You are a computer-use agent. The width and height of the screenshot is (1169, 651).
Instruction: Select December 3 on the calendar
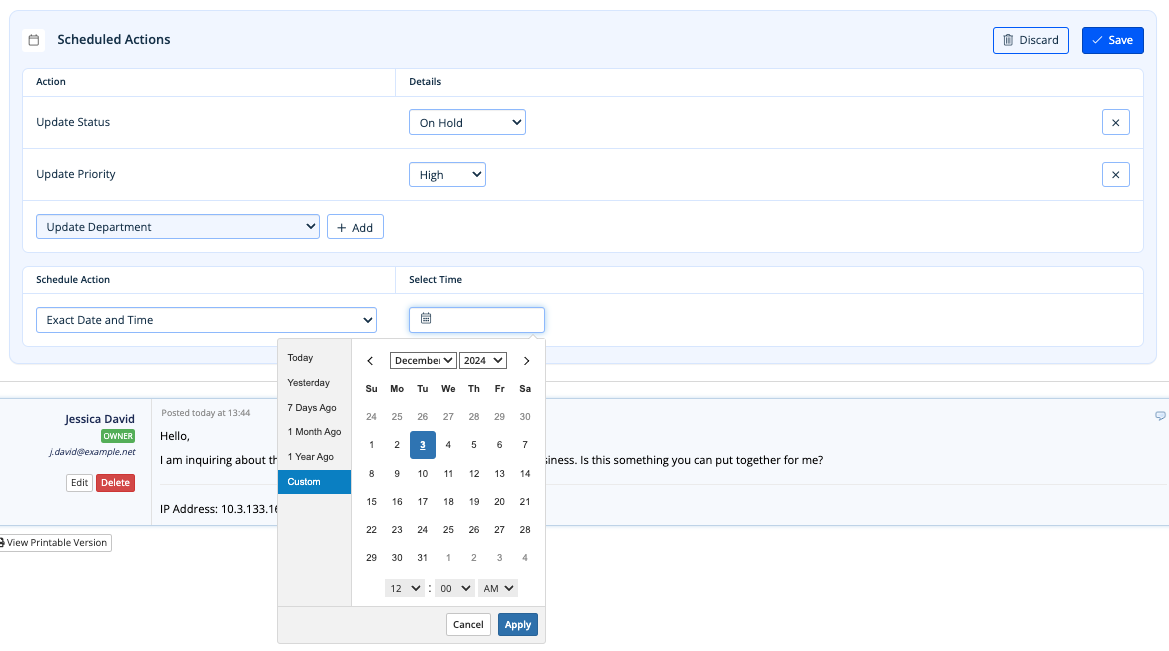click(x=422, y=444)
